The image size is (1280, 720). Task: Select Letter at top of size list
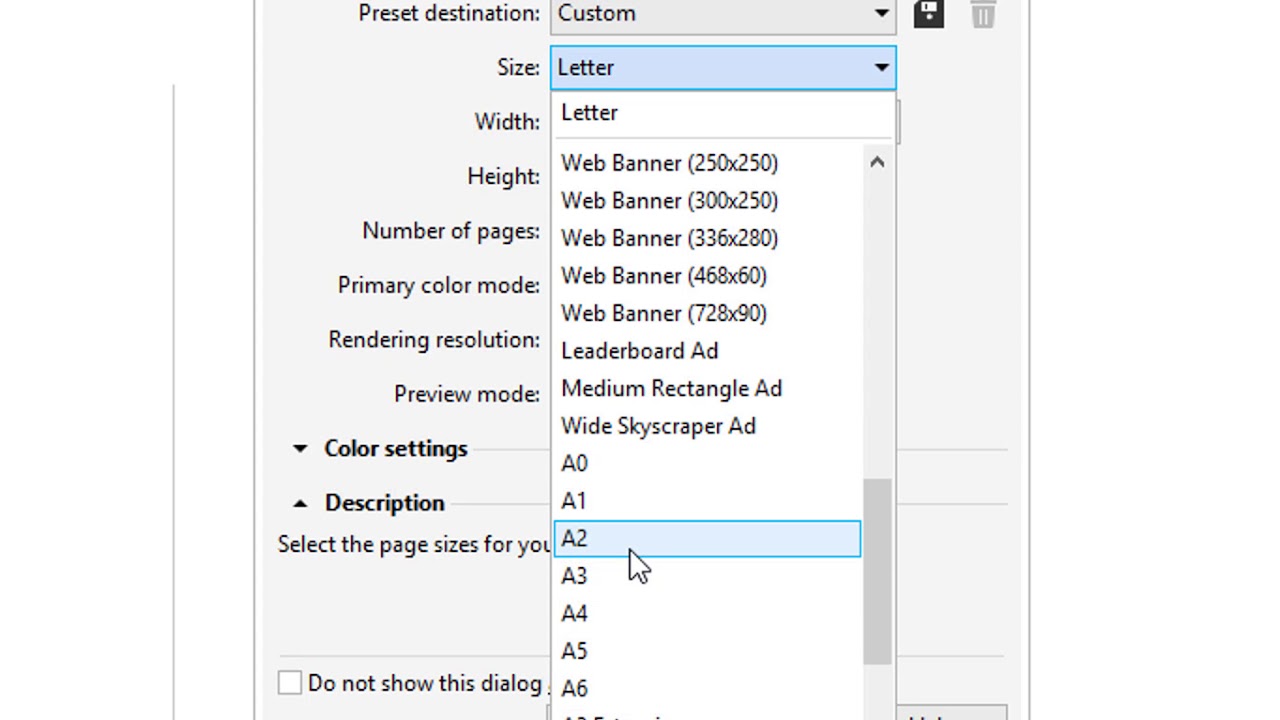point(722,112)
